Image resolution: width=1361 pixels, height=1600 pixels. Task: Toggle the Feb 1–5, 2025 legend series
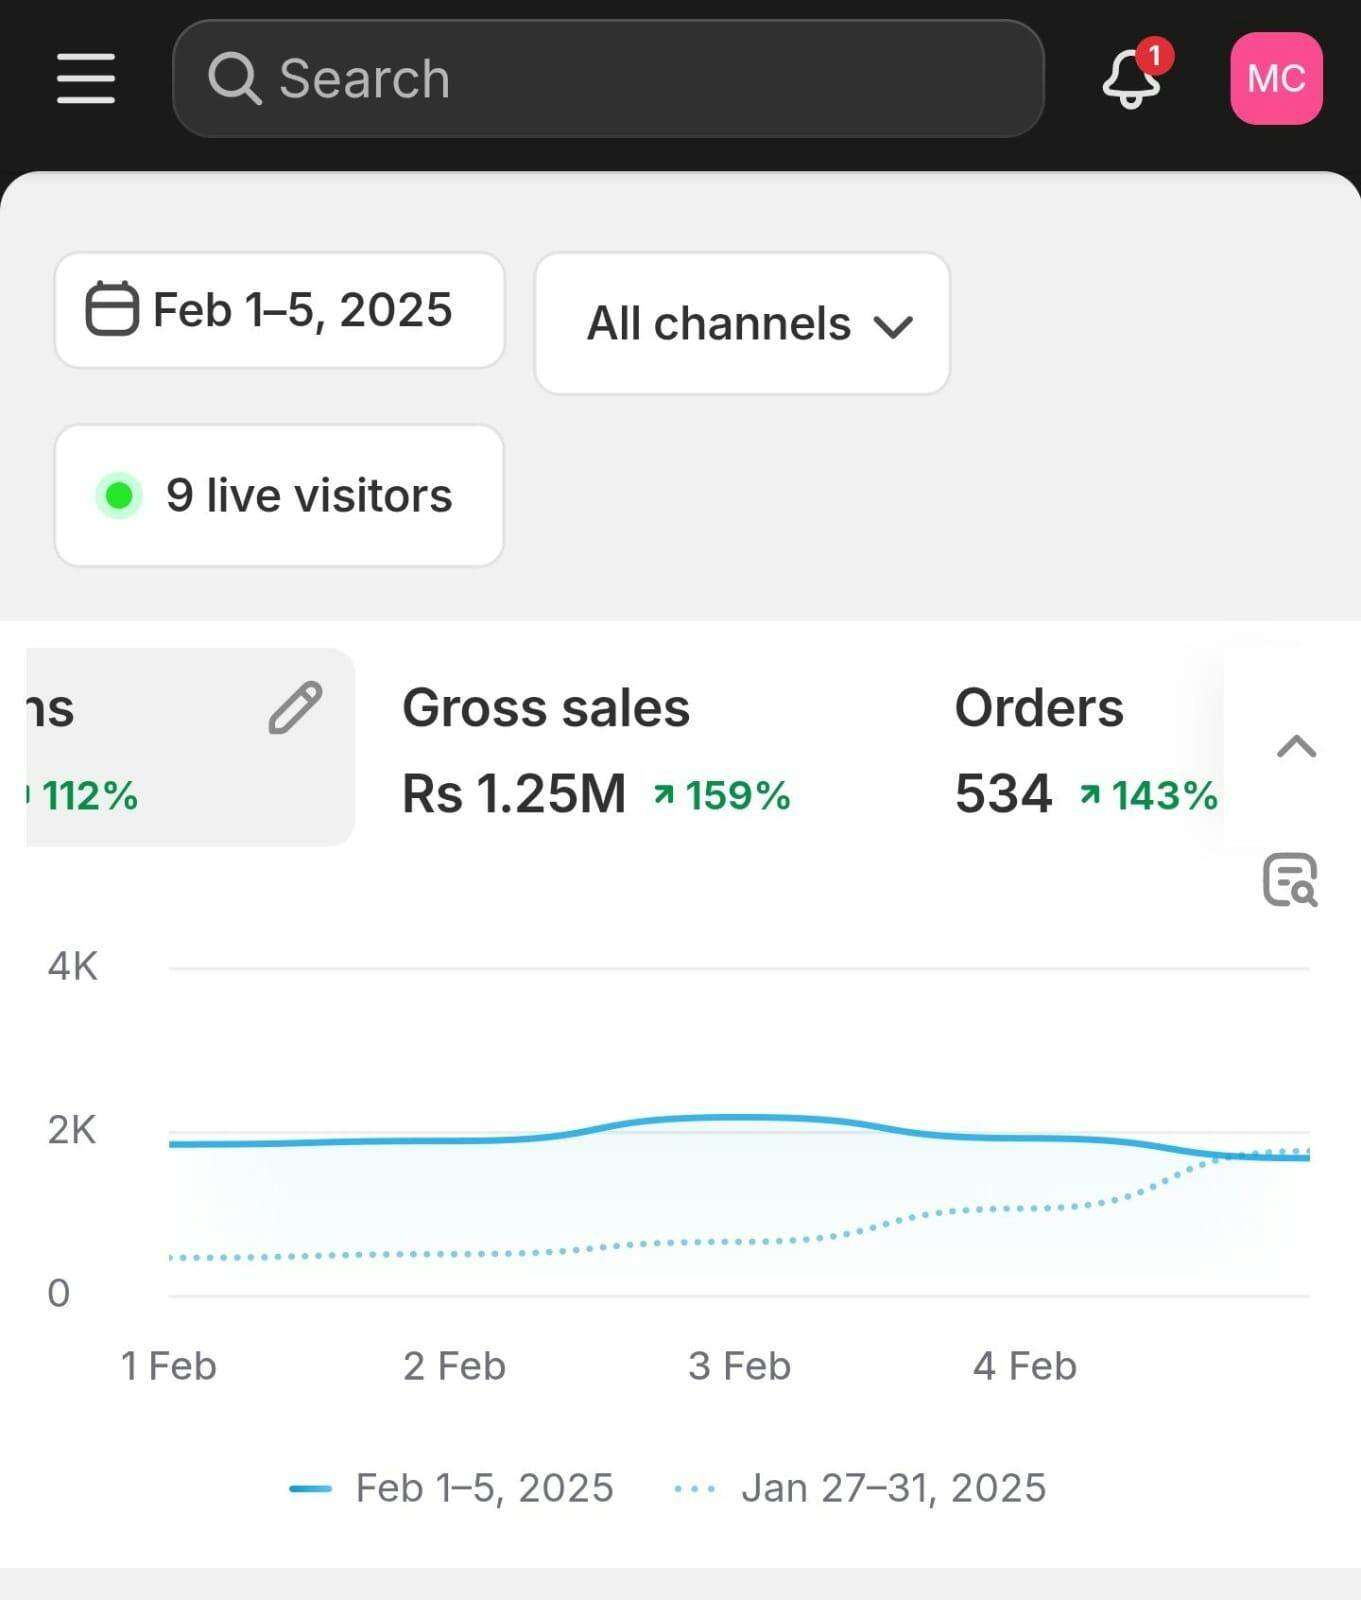pyautogui.click(x=452, y=1488)
